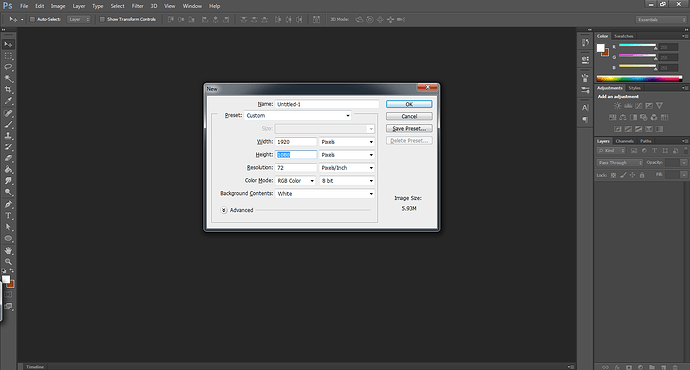Open the History panel icon

point(585,43)
